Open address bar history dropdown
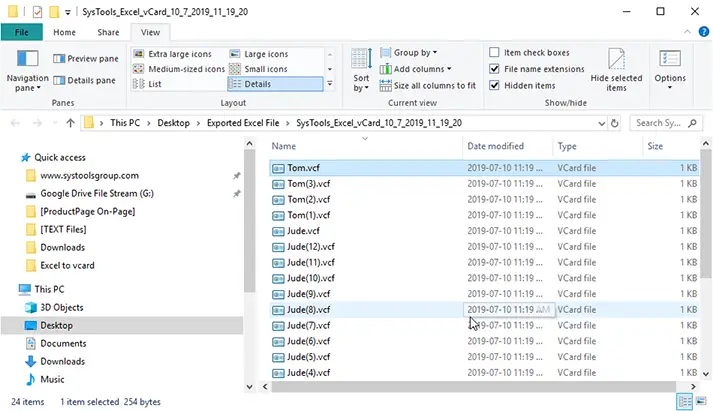713x411 pixels. click(601, 123)
